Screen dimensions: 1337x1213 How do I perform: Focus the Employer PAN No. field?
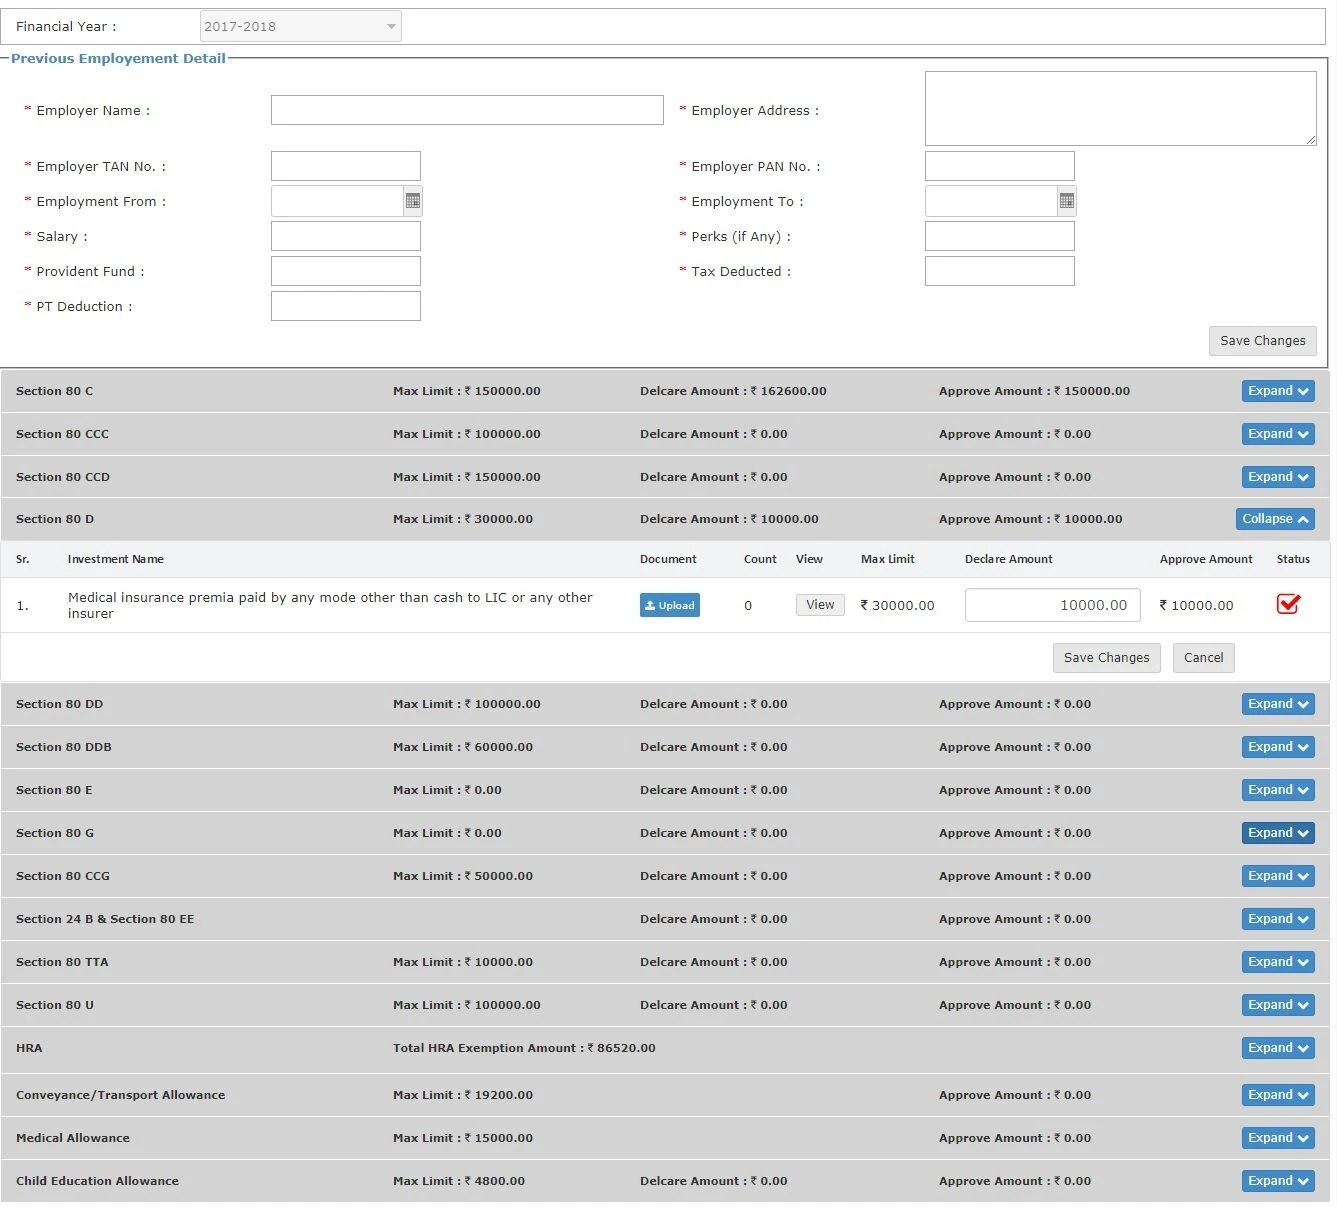999,166
